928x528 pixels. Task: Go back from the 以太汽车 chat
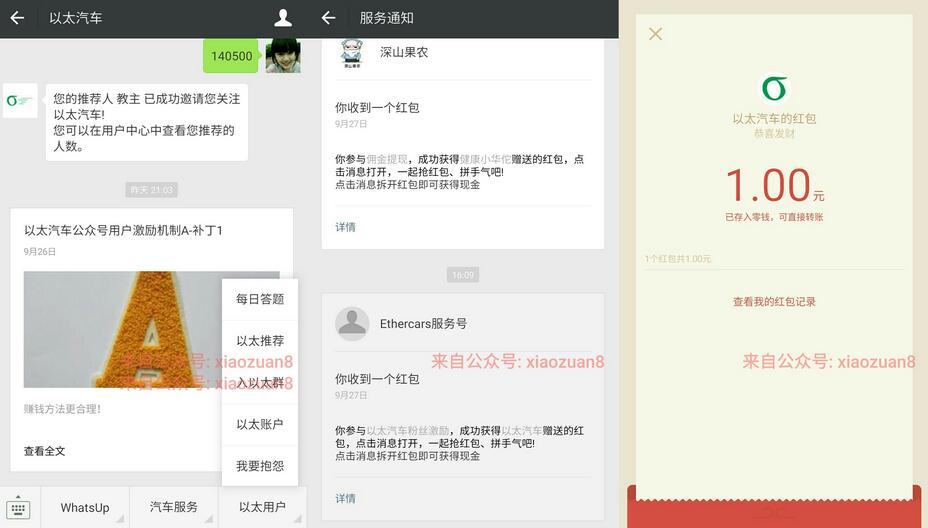tap(17, 18)
